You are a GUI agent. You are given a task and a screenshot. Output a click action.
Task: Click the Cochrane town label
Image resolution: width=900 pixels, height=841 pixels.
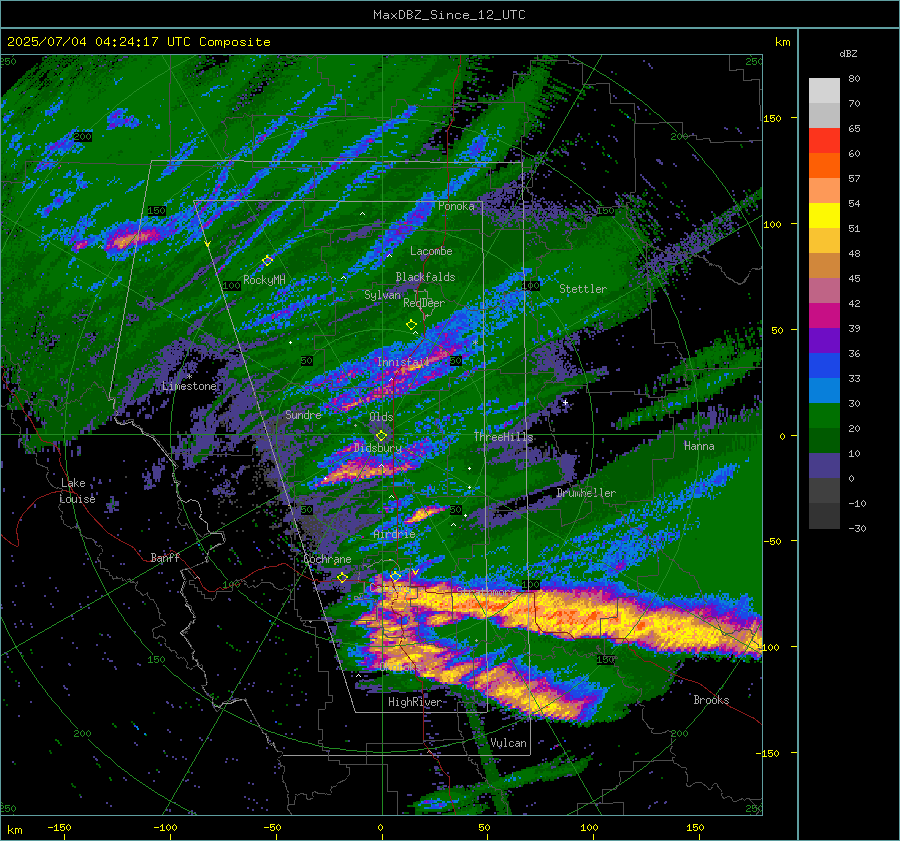pyautogui.click(x=327, y=559)
